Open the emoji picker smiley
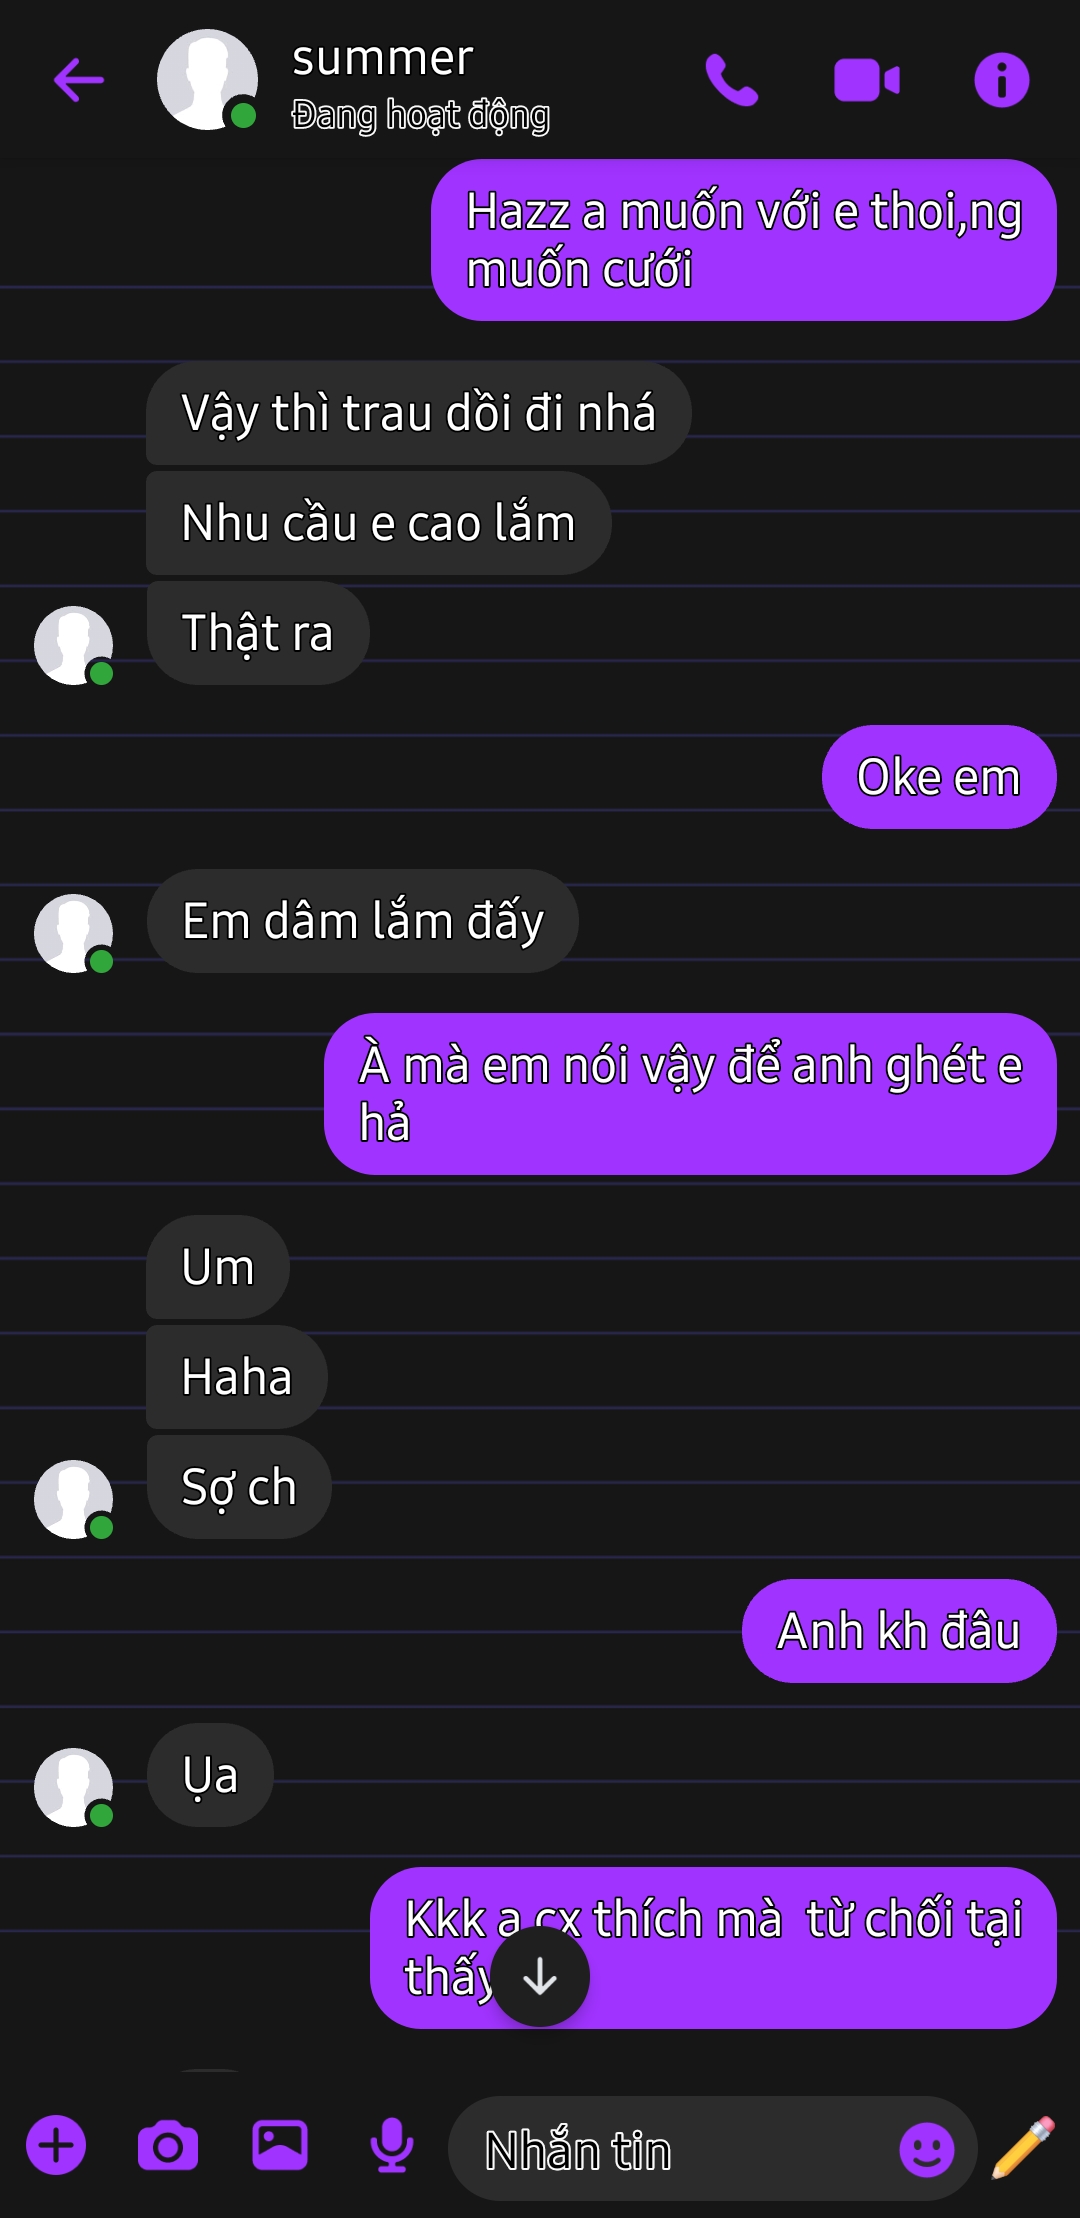 pyautogui.click(x=927, y=2149)
